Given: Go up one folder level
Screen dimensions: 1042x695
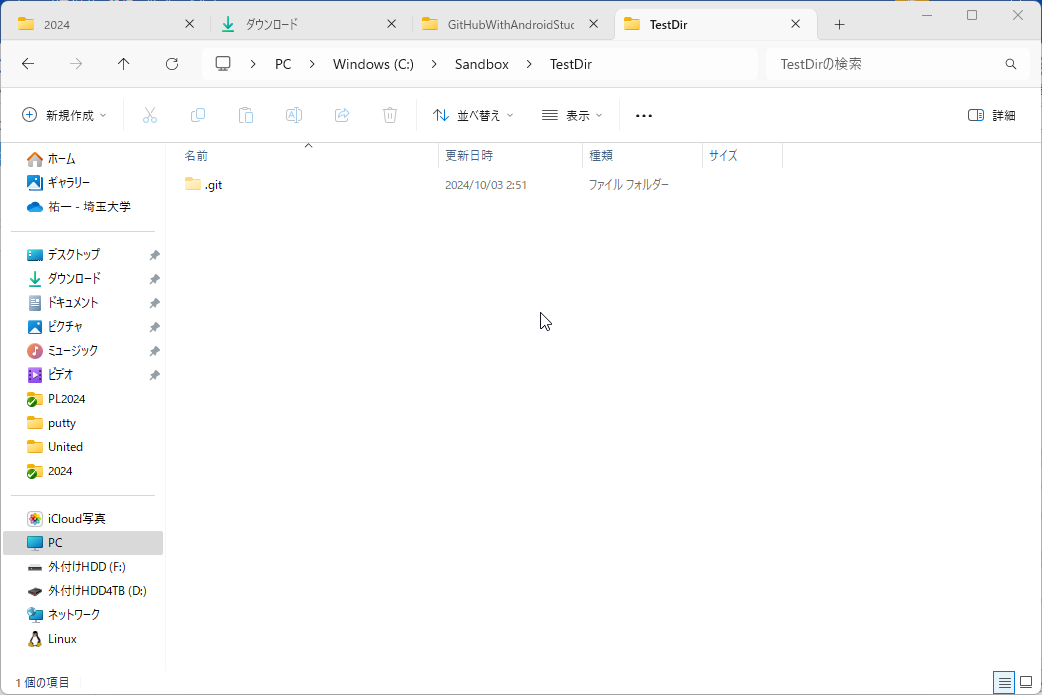Looking at the screenshot, I should point(124,64).
